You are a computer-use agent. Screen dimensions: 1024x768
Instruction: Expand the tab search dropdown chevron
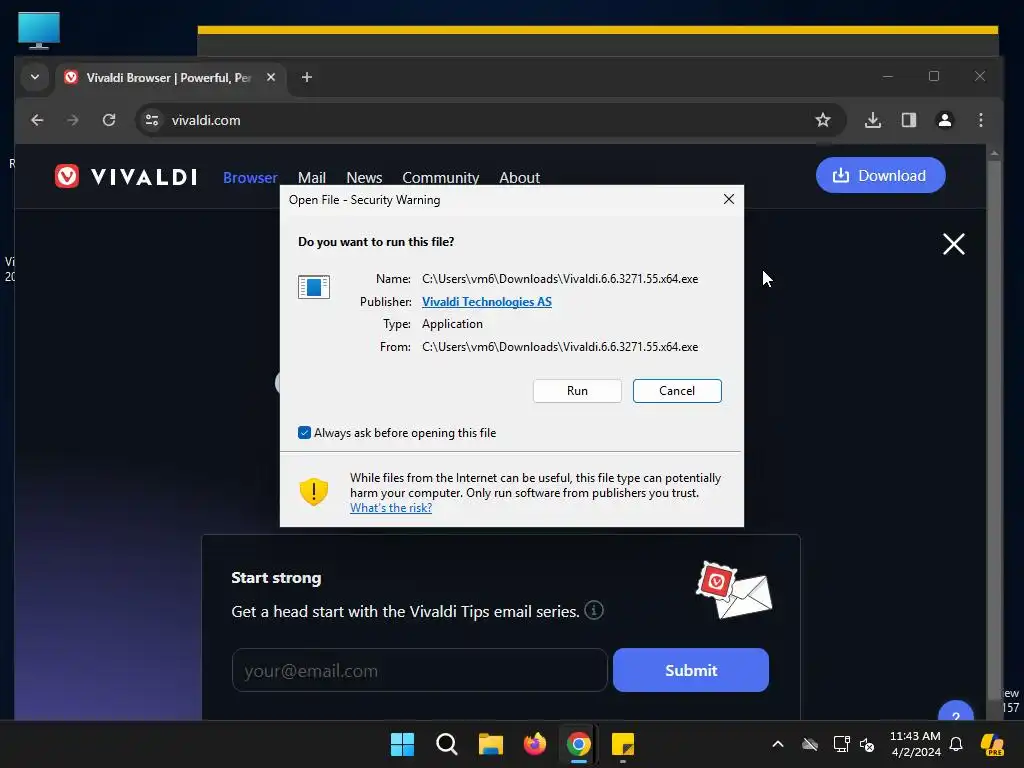[x=35, y=77]
